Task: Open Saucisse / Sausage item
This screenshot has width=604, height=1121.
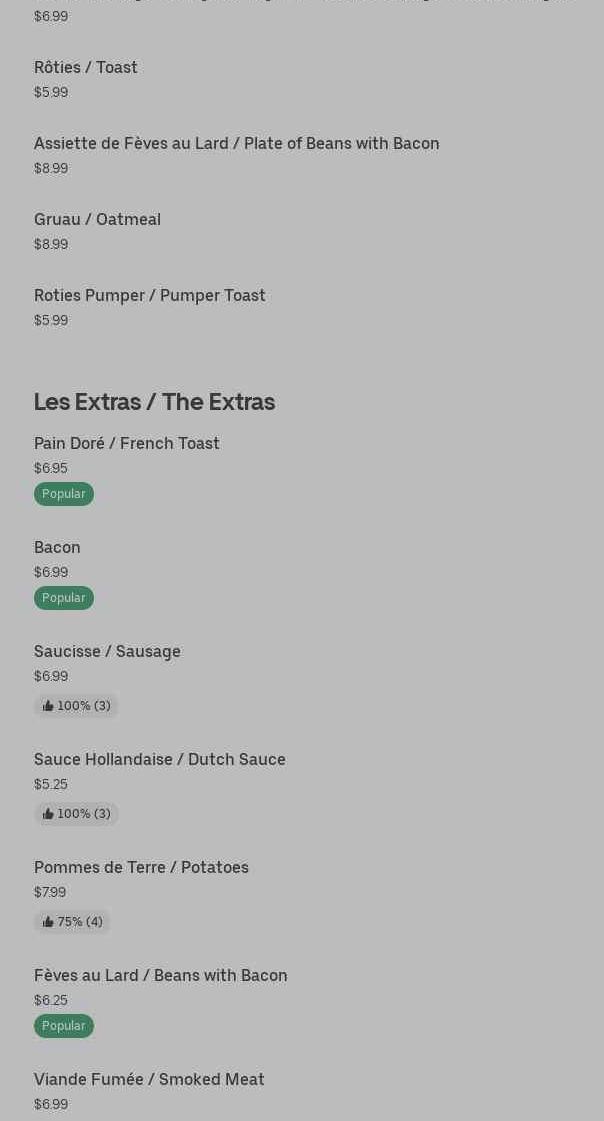Action: coord(107,651)
